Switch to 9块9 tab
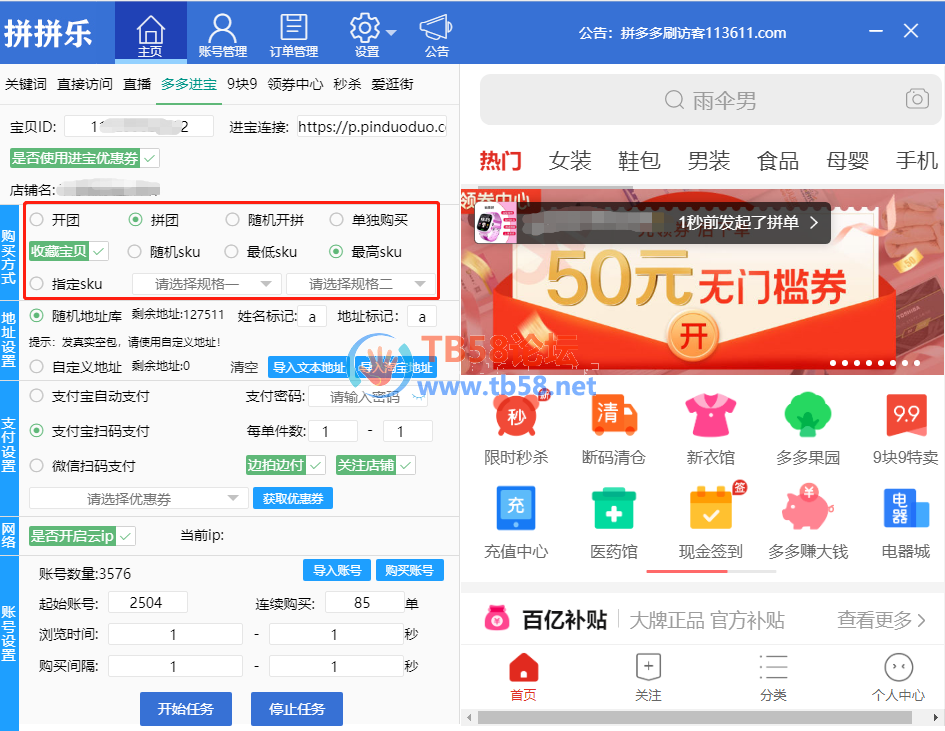This screenshot has height=731, width=945. (242, 84)
